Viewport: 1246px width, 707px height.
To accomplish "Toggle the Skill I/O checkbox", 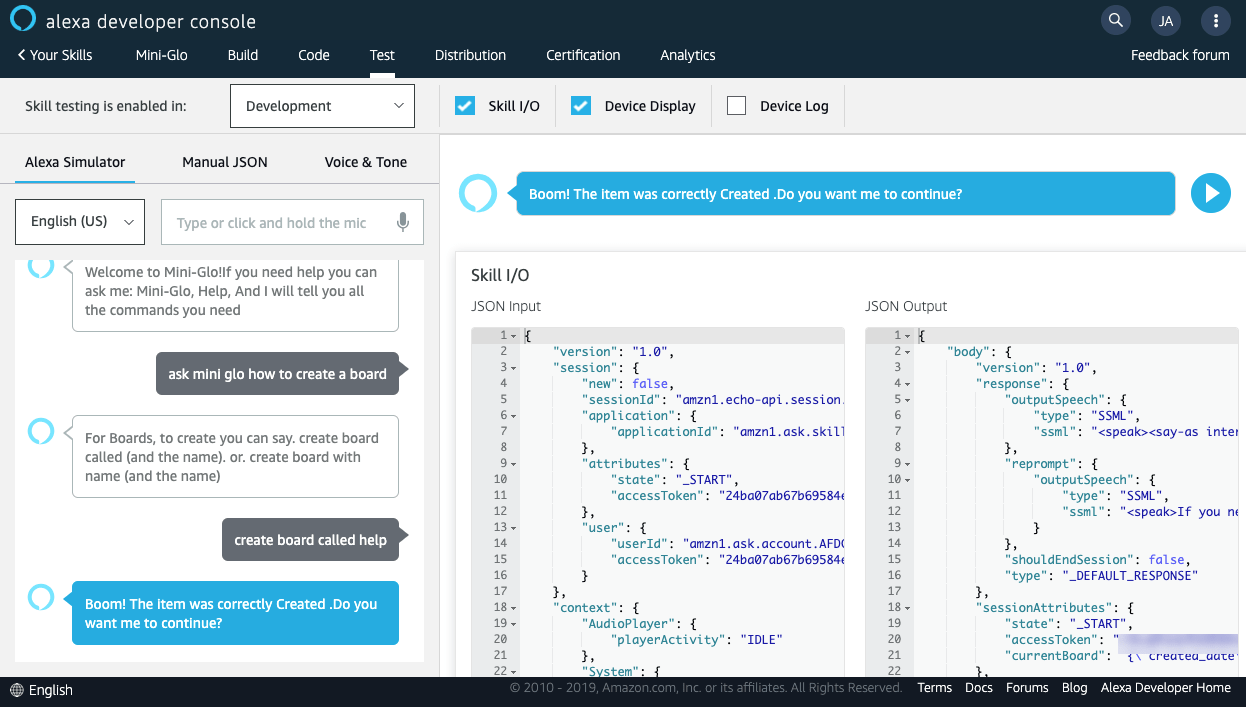I will pyautogui.click(x=465, y=106).
